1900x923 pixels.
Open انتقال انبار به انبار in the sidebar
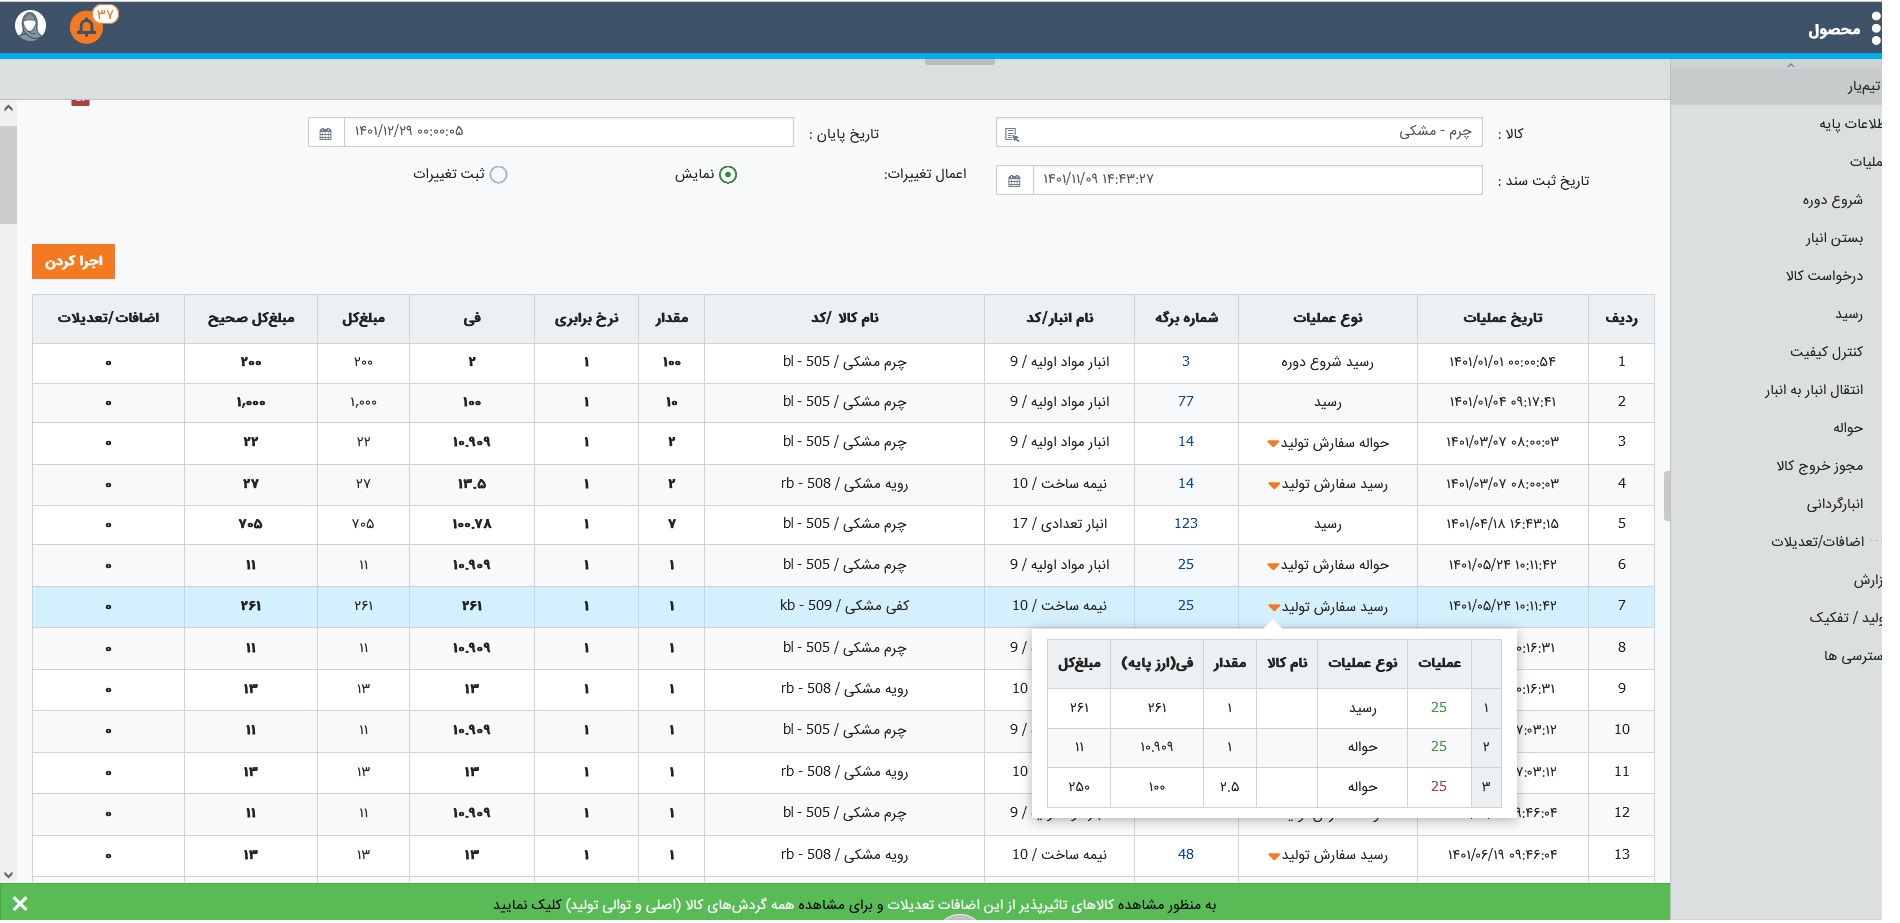[x=1813, y=391]
